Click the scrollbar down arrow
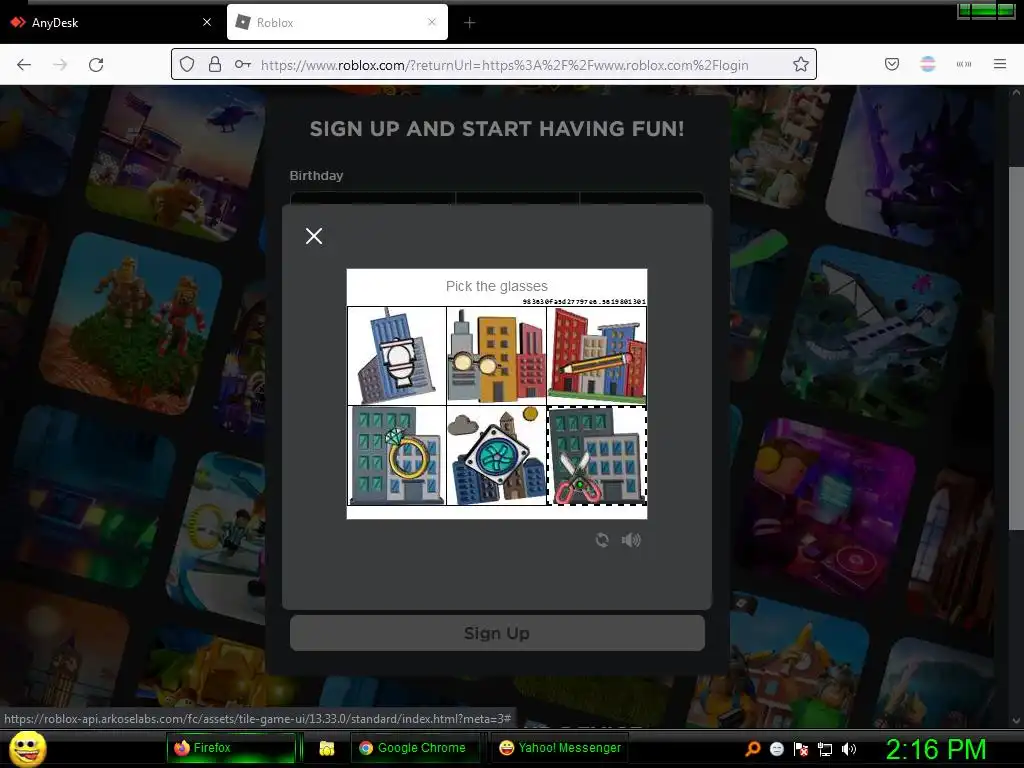Viewport: 1024px width, 768px height. [1016, 721]
